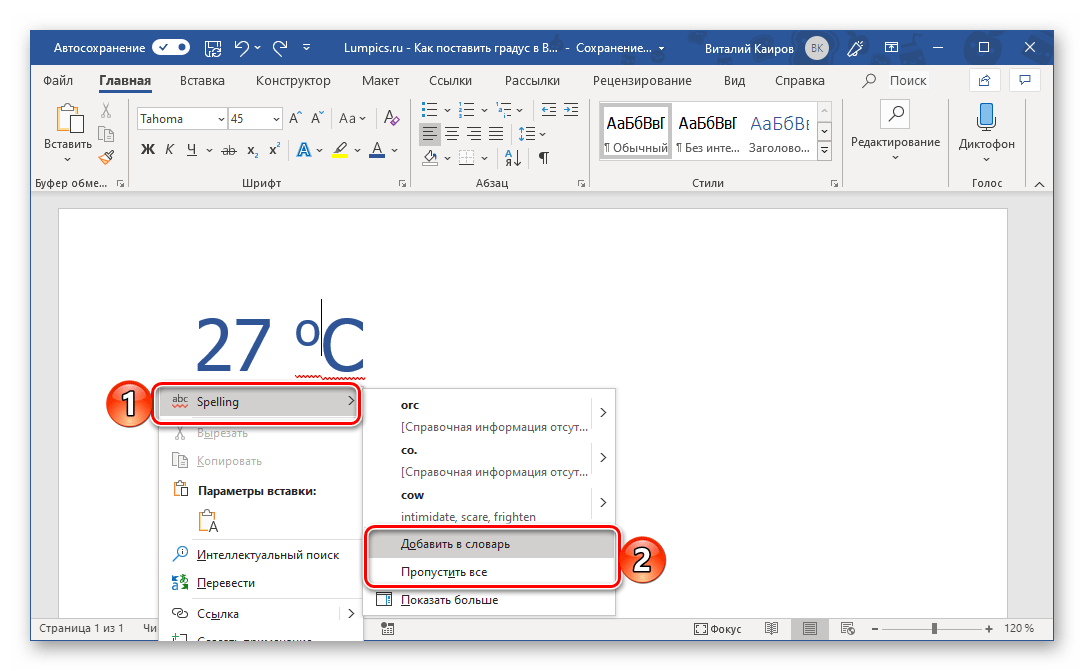Open Spelling in the context menu
This screenshot has width=1084, height=671.
point(256,402)
